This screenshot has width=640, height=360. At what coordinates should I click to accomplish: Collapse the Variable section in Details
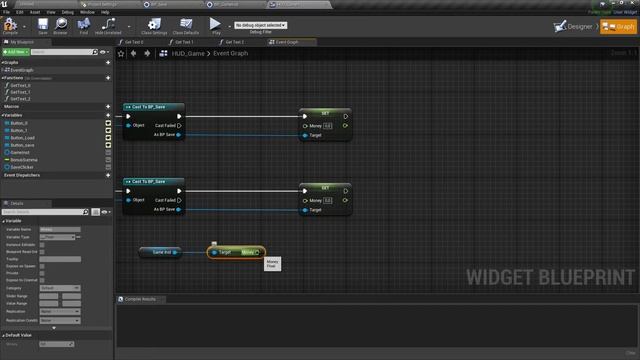pyautogui.click(x=4, y=221)
